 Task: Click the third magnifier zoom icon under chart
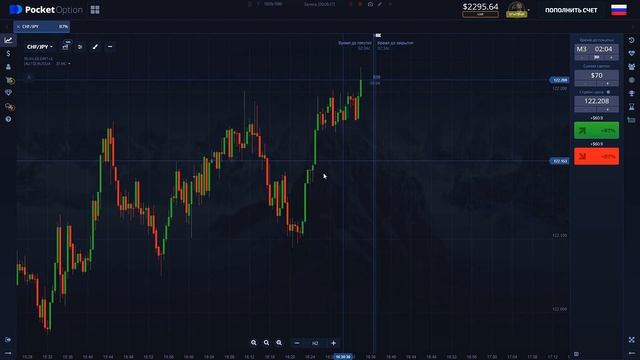[279, 343]
